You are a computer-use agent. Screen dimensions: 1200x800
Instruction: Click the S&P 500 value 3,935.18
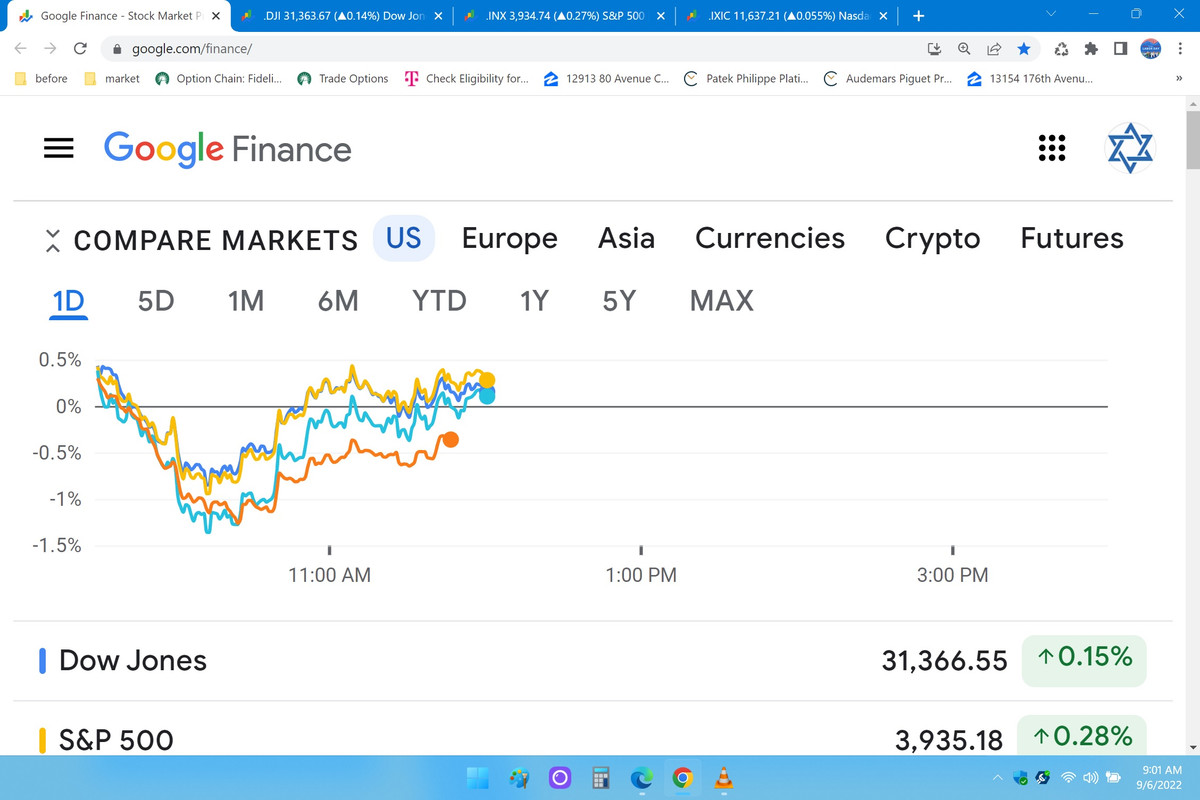(x=949, y=740)
